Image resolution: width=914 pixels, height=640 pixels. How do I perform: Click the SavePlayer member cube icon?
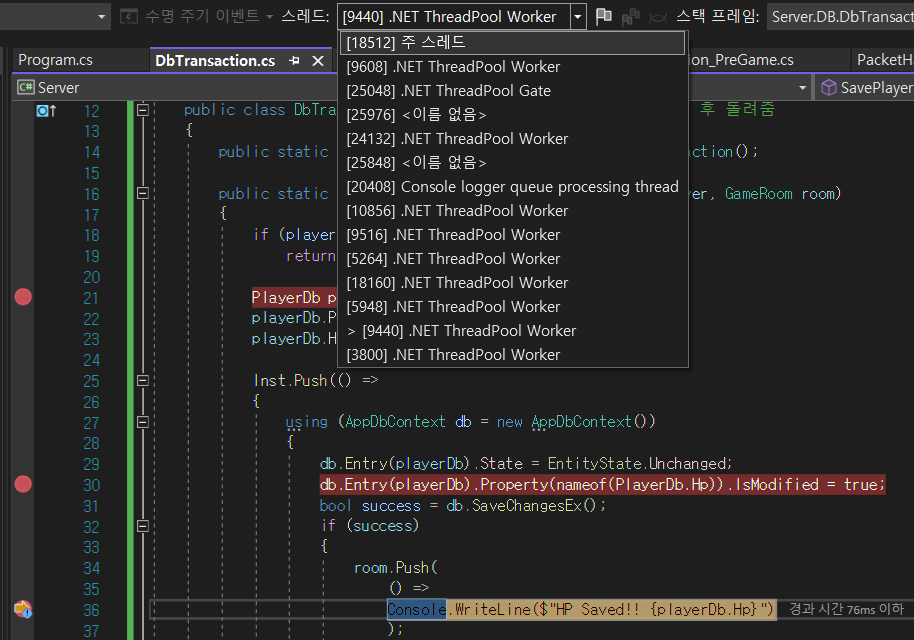coord(828,88)
